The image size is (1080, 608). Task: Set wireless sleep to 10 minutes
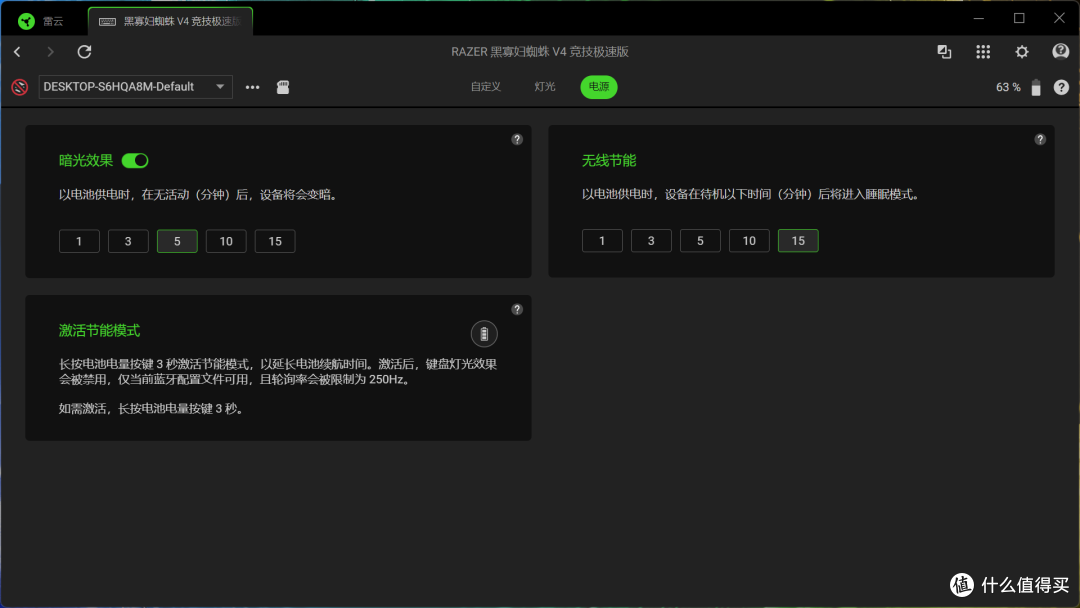749,240
